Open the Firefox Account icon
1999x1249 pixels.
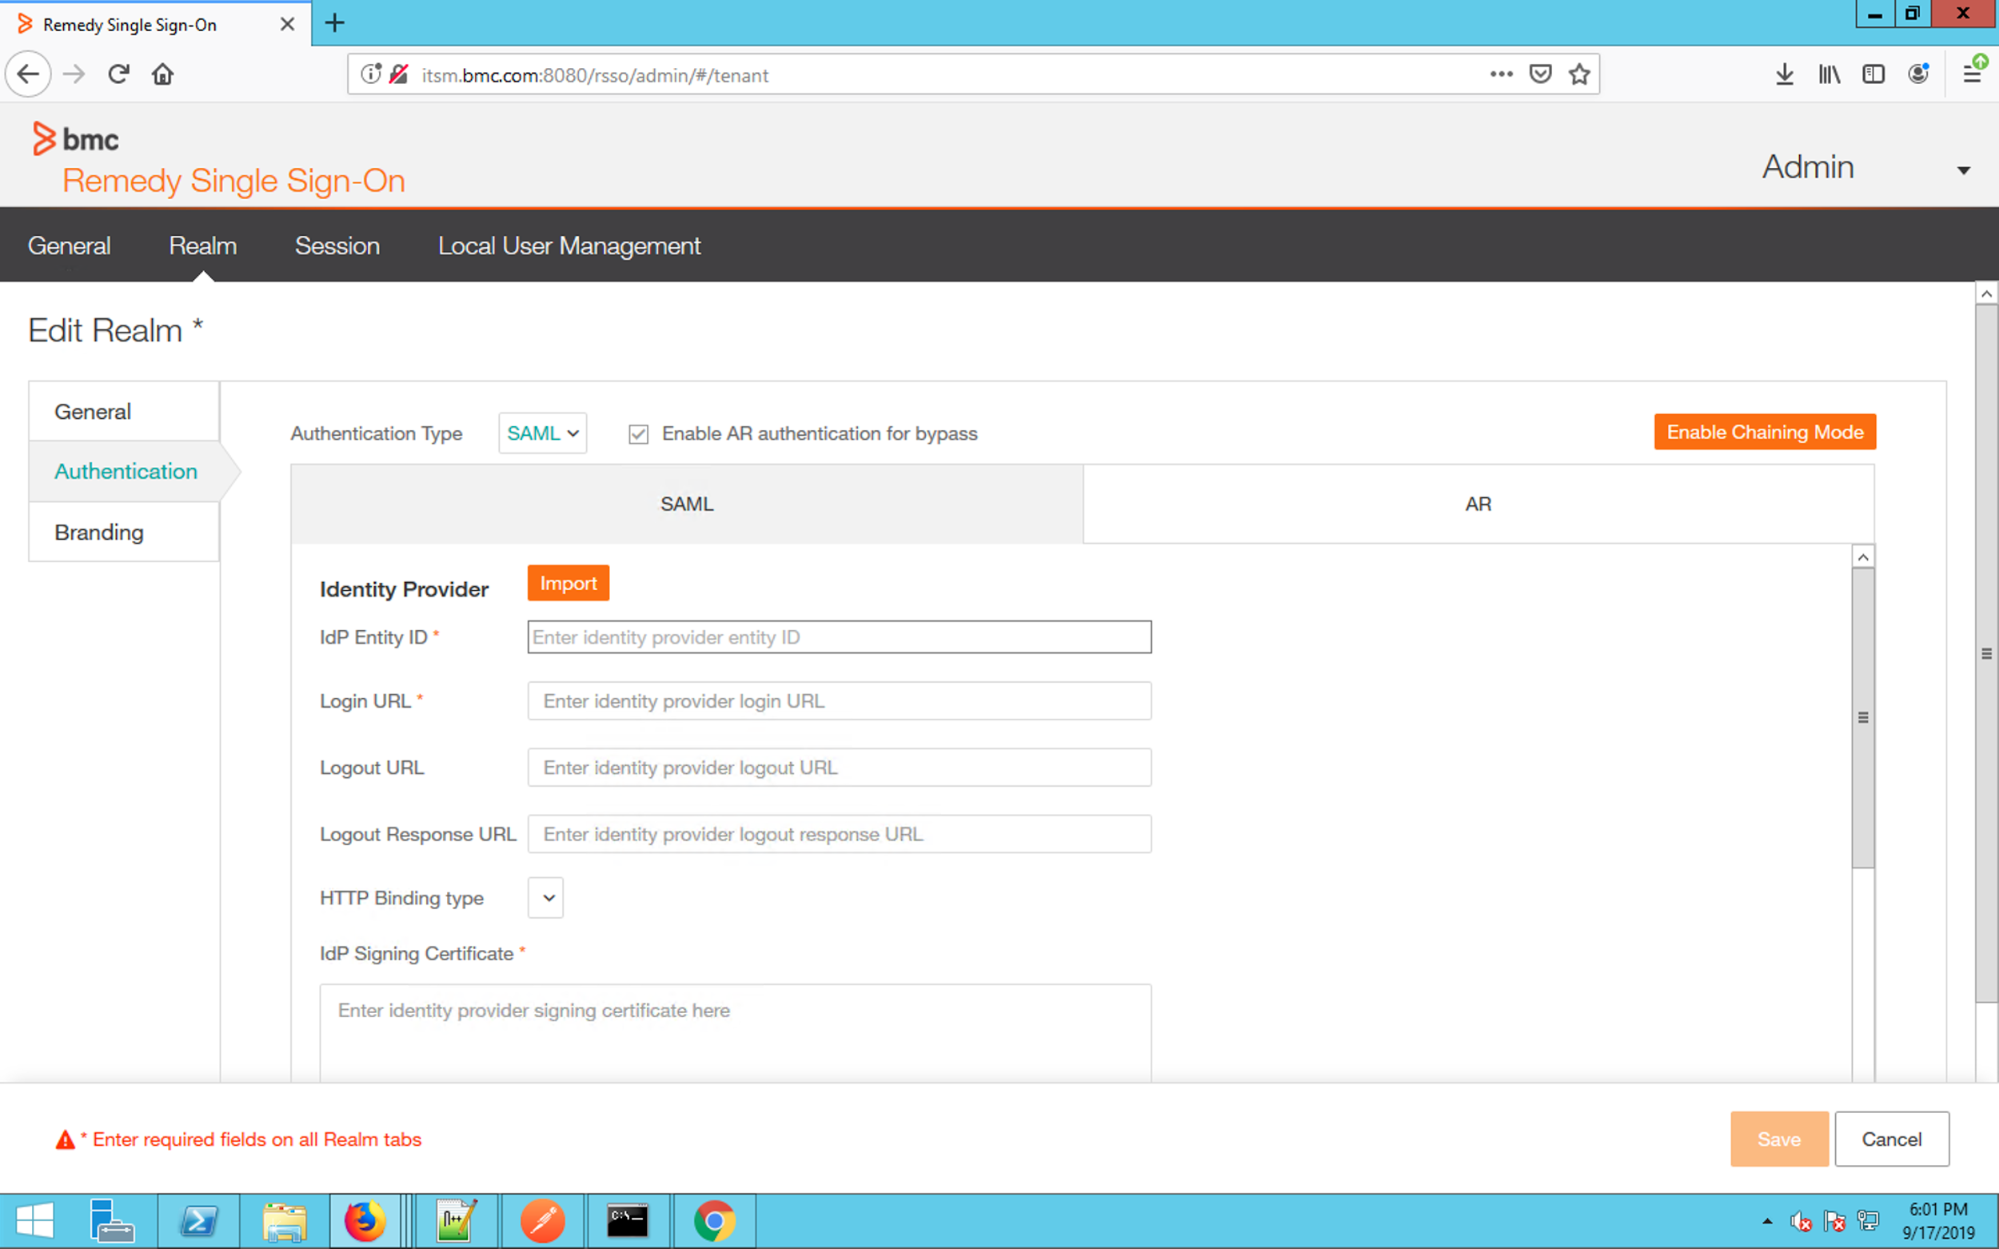pos(1918,73)
